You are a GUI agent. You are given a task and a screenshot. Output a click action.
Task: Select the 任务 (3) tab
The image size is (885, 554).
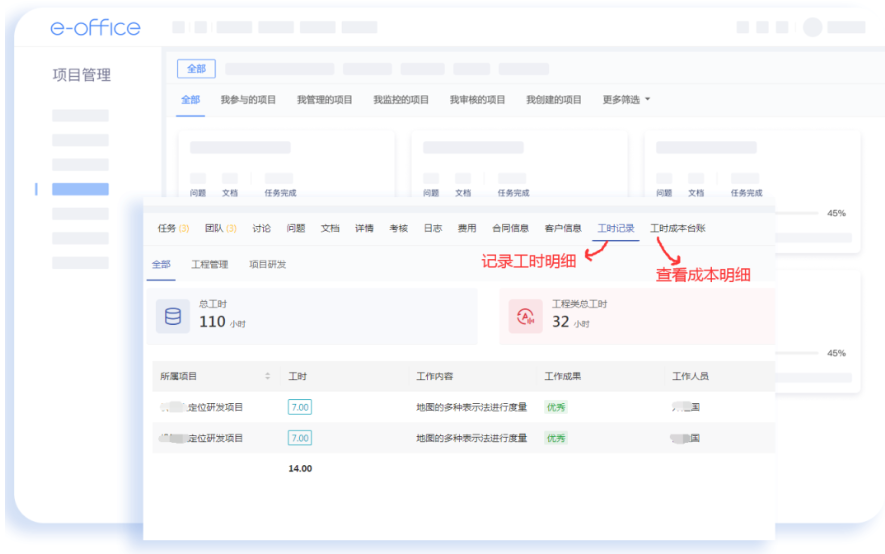(x=173, y=228)
